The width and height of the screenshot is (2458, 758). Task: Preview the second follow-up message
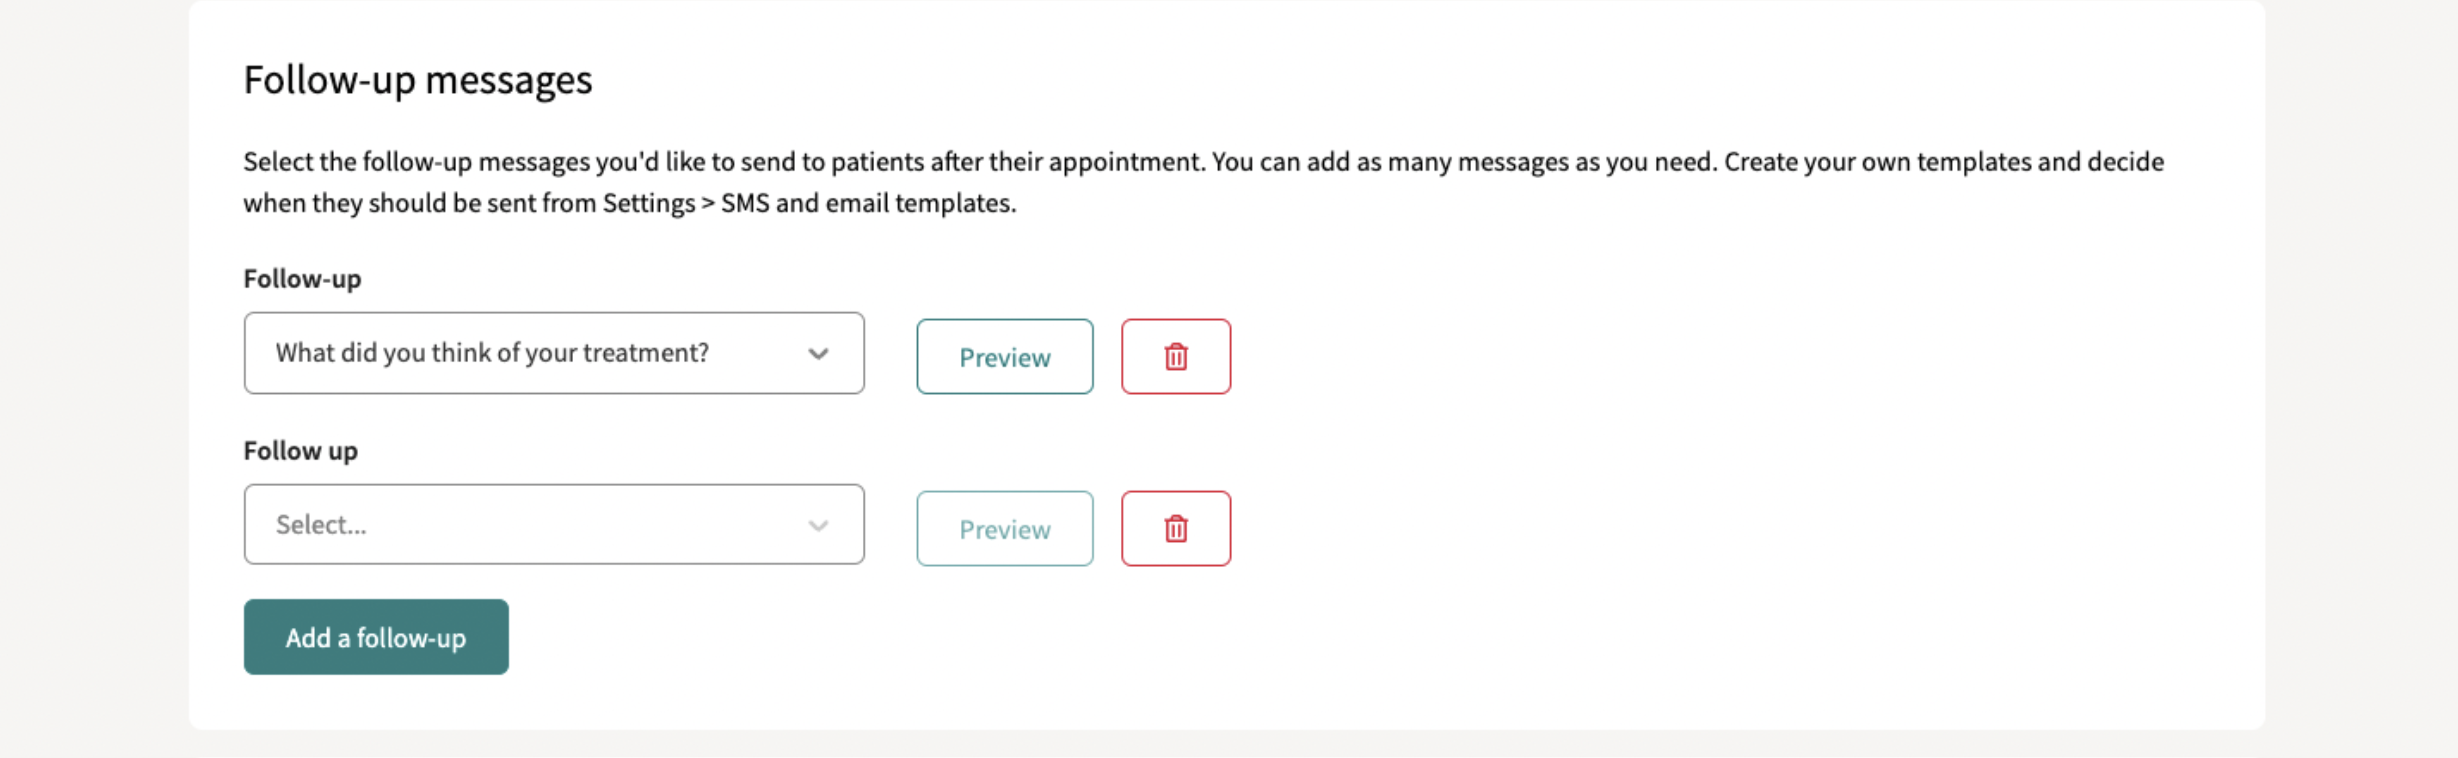[1004, 529]
